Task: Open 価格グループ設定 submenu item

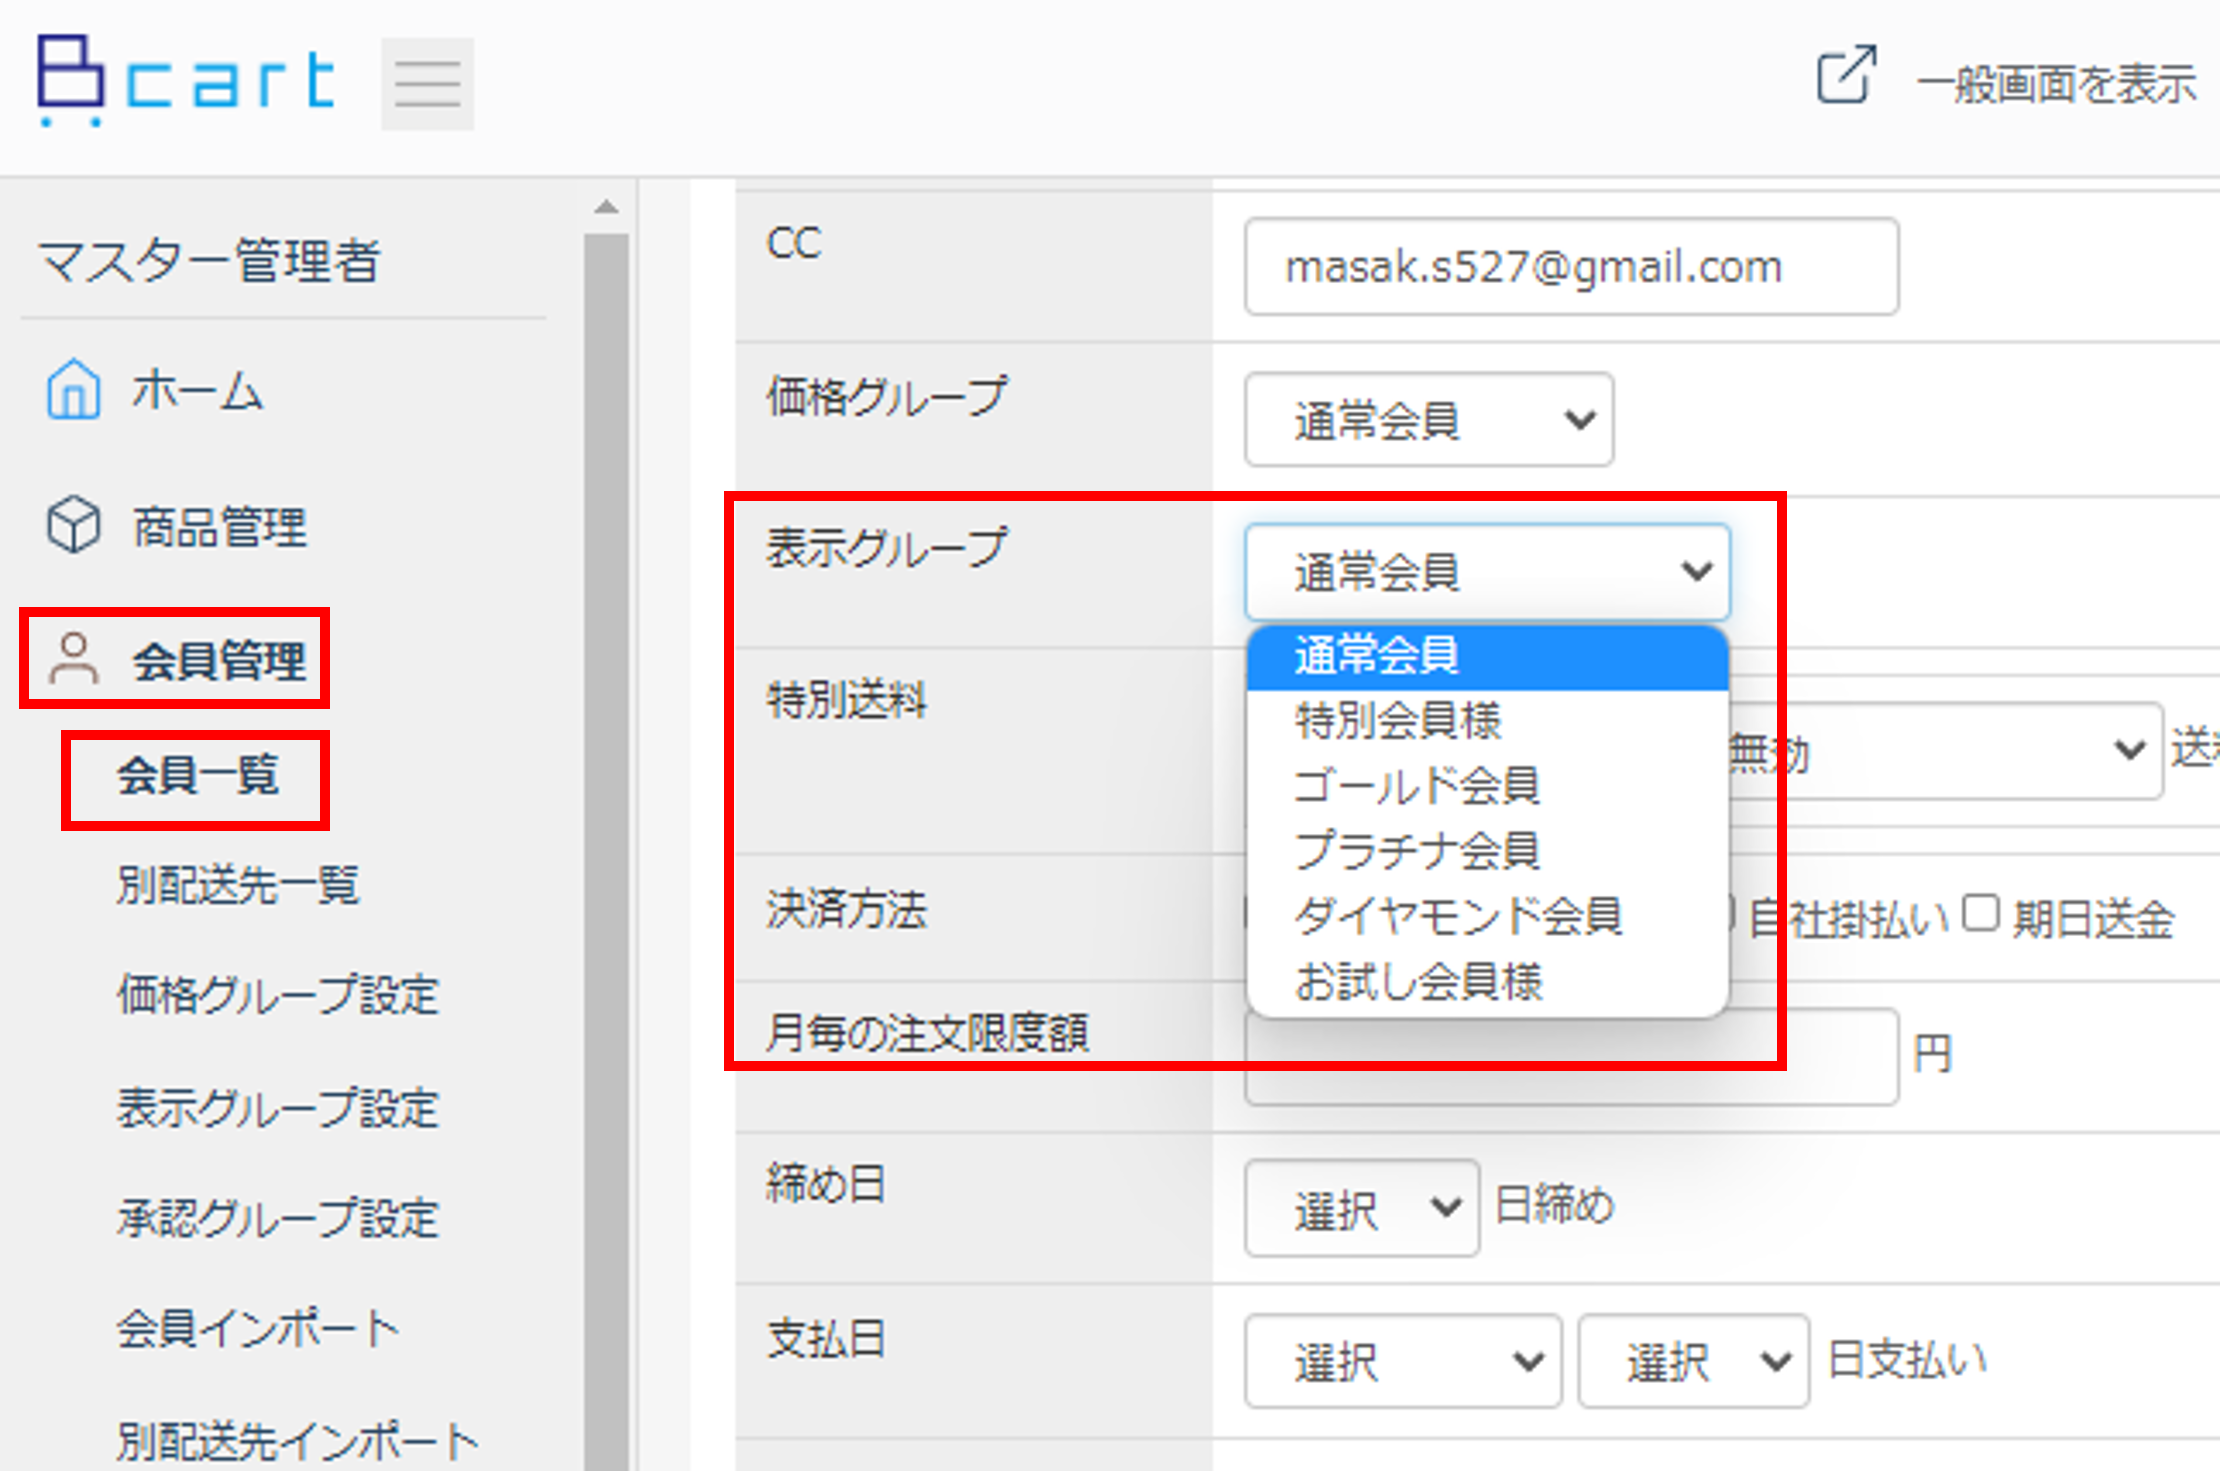Action: pyautogui.click(x=277, y=994)
